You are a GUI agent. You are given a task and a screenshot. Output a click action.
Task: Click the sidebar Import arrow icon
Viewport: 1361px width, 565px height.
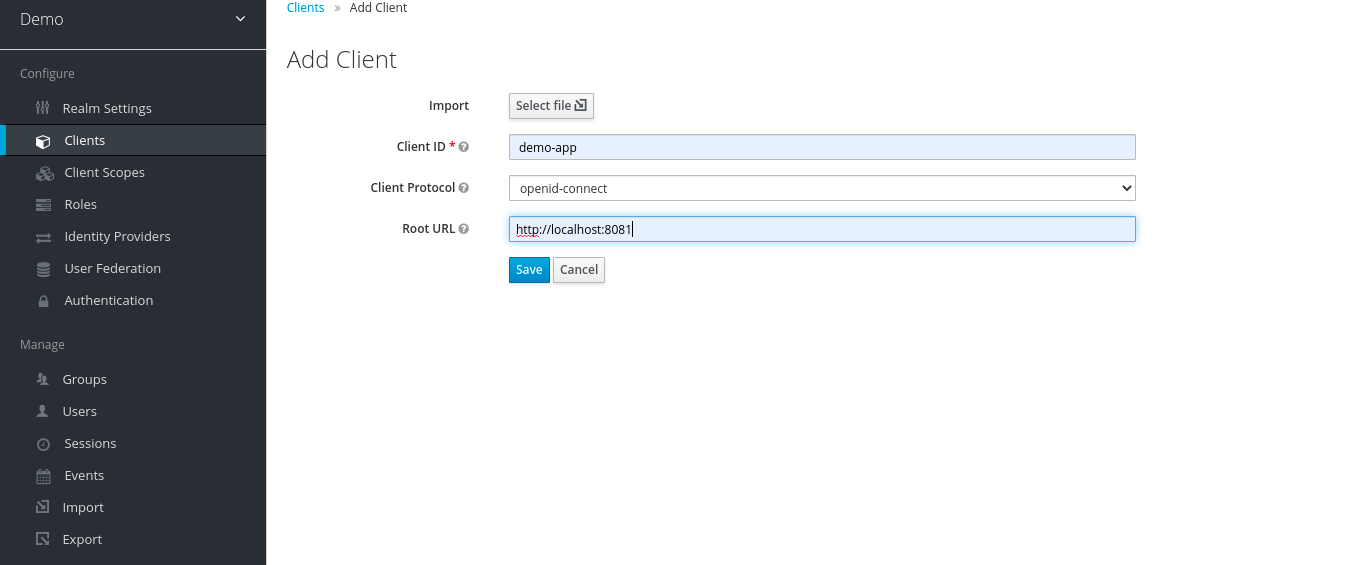(x=42, y=507)
